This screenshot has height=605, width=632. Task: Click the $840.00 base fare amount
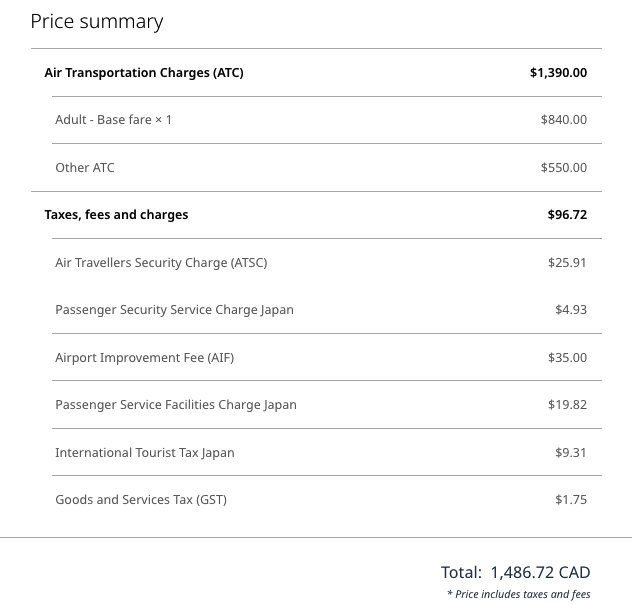pos(563,120)
